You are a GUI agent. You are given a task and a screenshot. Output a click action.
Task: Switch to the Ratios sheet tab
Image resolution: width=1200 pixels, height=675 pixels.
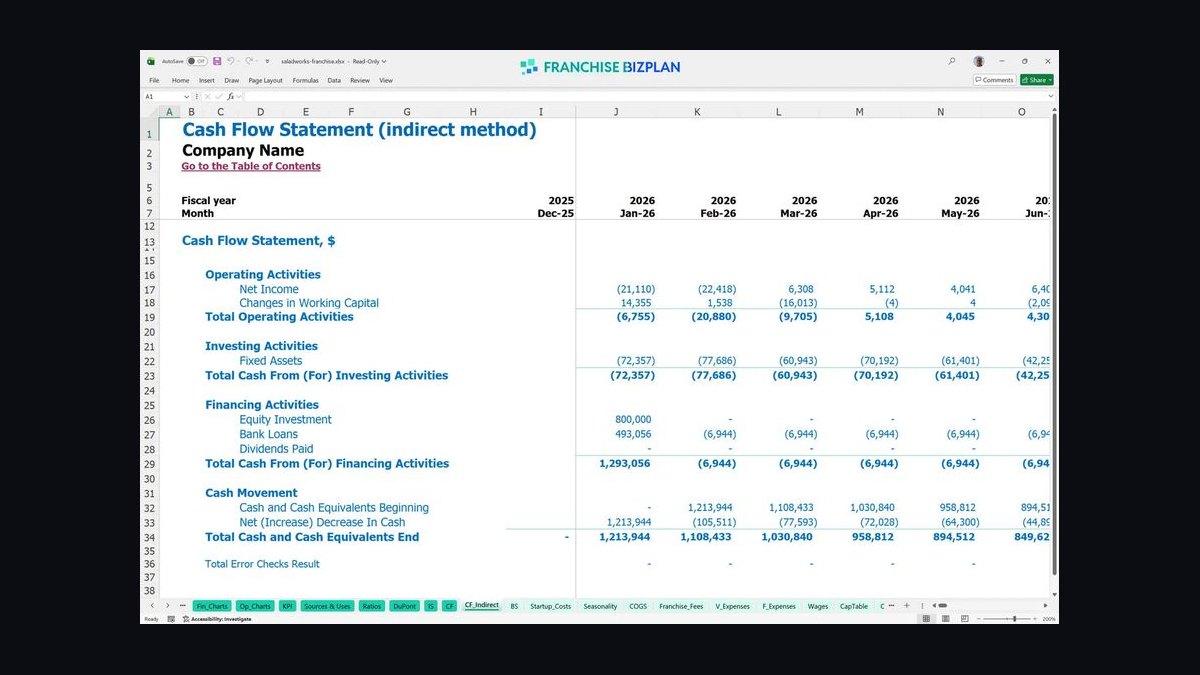[x=371, y=606]
